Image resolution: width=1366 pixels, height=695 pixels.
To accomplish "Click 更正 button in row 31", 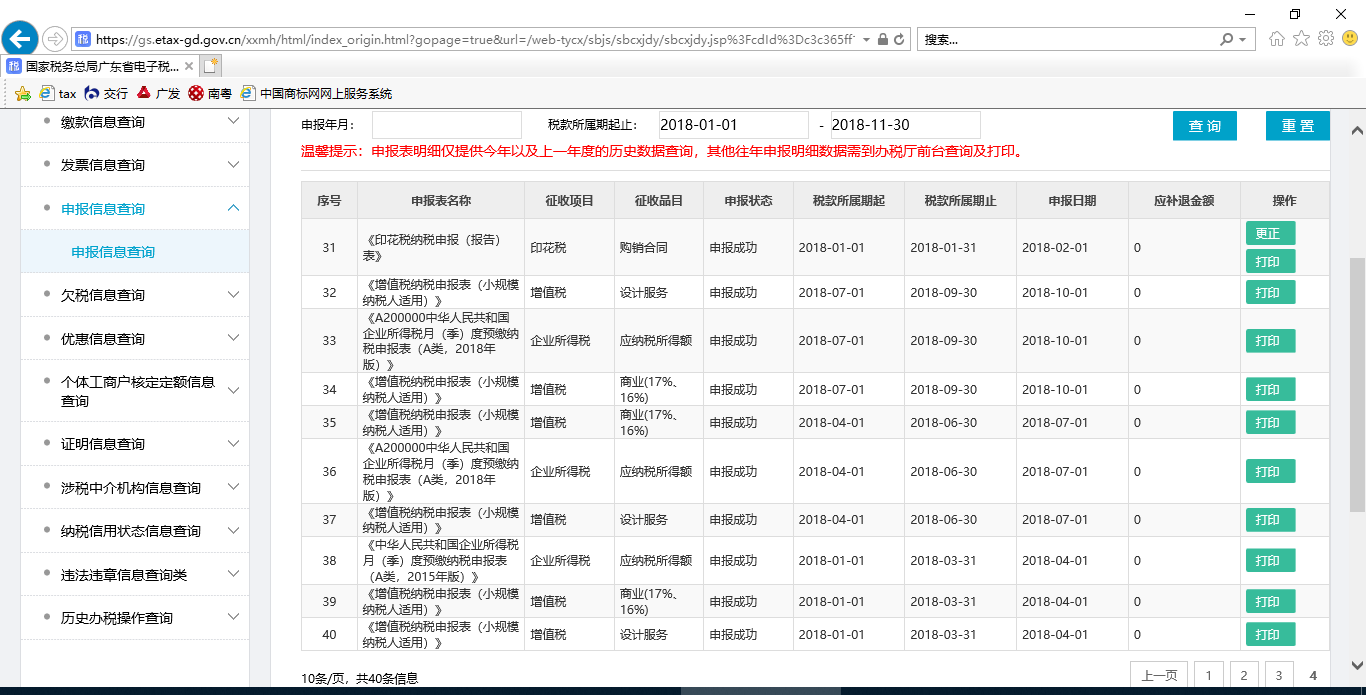I will pyautogui.click(x=1270, y=233).
